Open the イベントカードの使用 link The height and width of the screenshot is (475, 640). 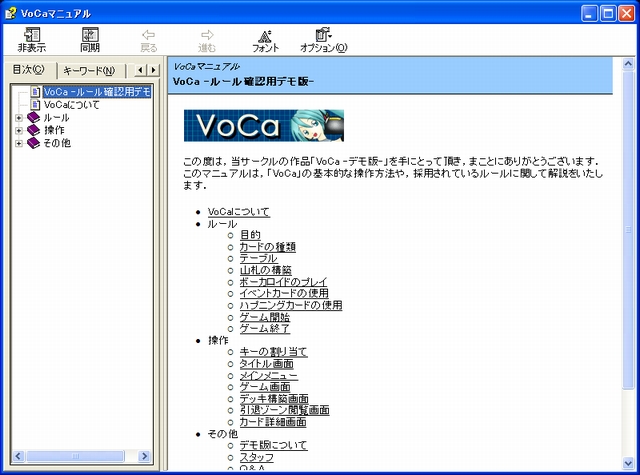coord(284,293)
